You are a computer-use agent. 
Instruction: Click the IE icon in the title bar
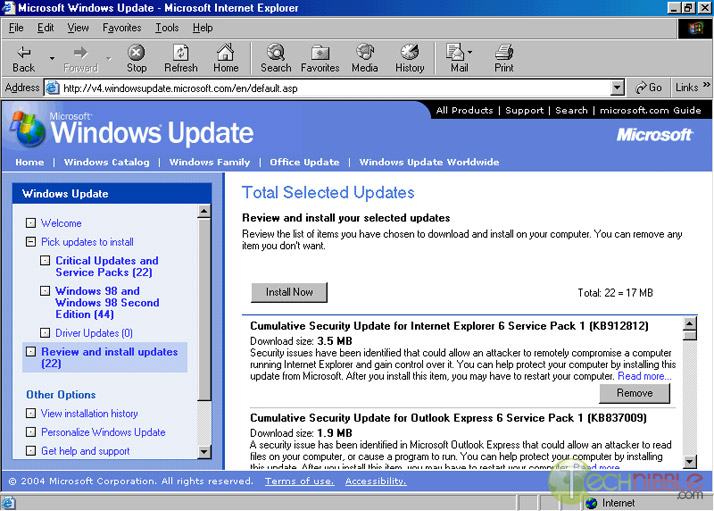[x=8, y=8]
